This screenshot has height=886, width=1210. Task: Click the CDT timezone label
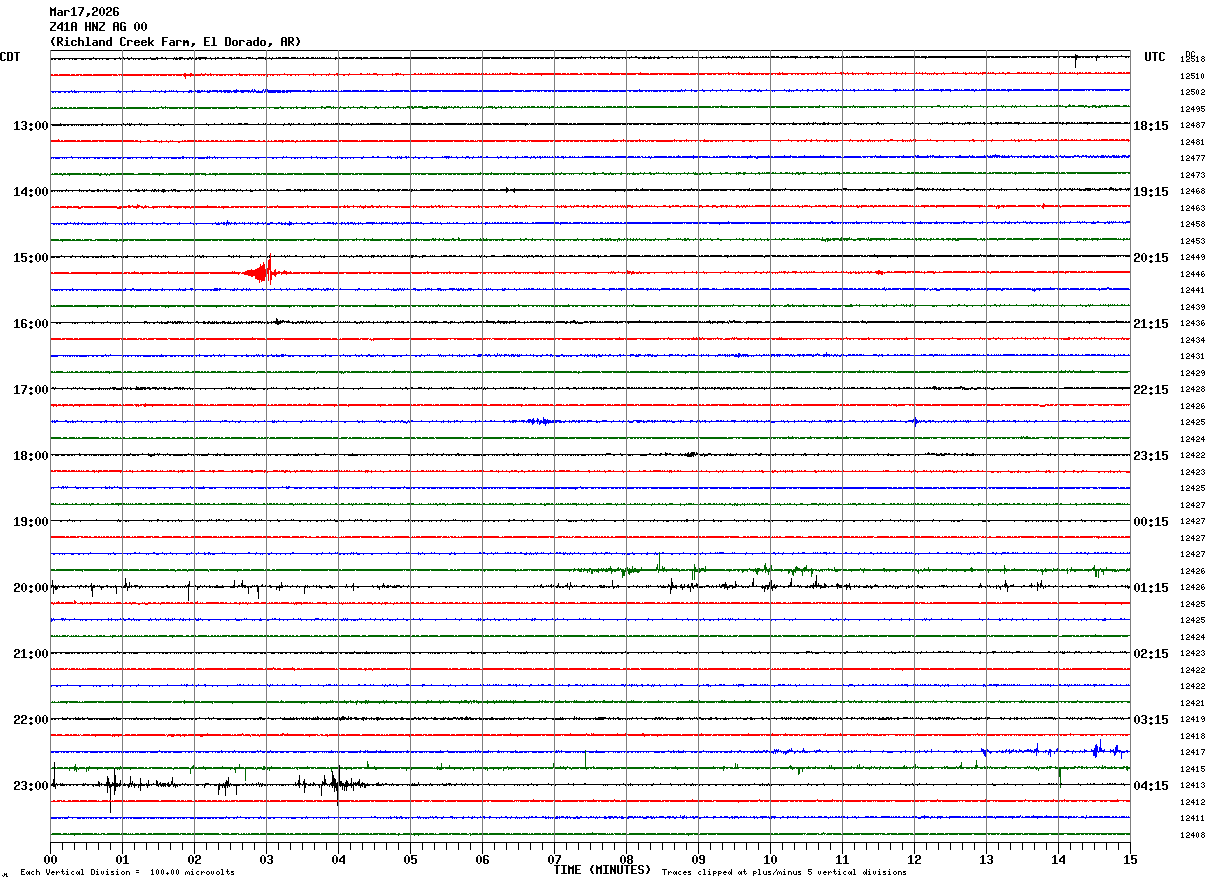point(10,57)
